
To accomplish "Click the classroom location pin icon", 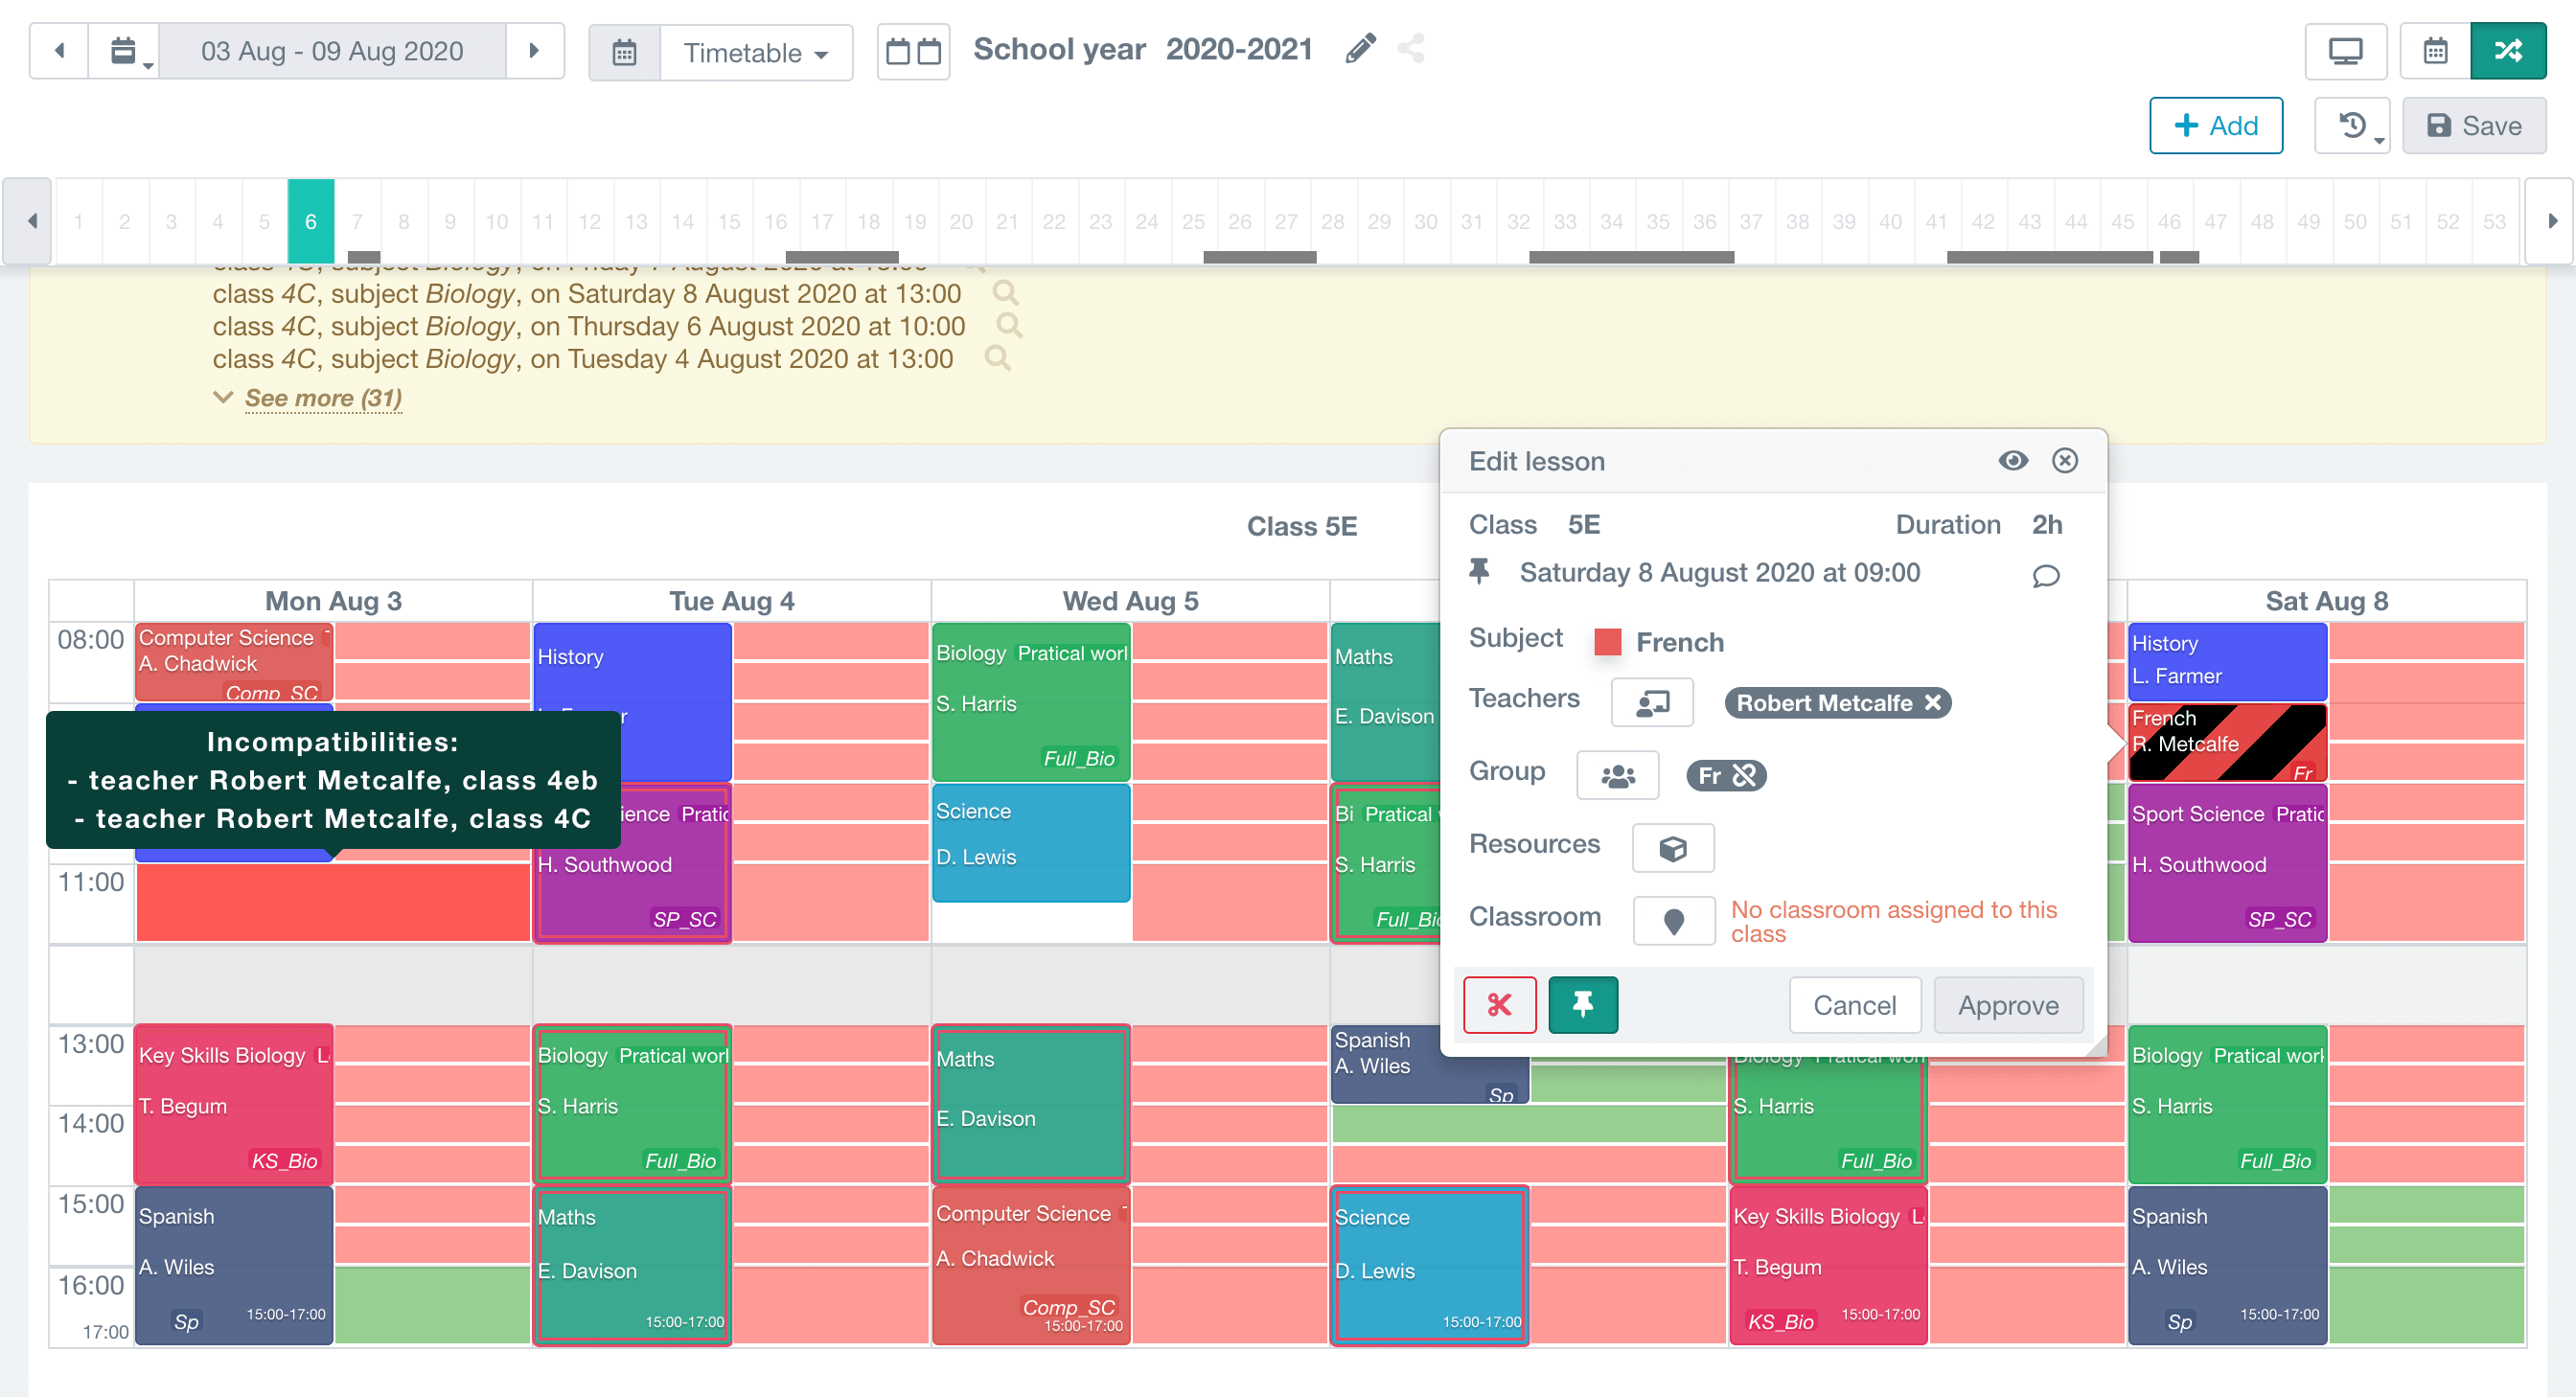I will [x=1673, y=921].
